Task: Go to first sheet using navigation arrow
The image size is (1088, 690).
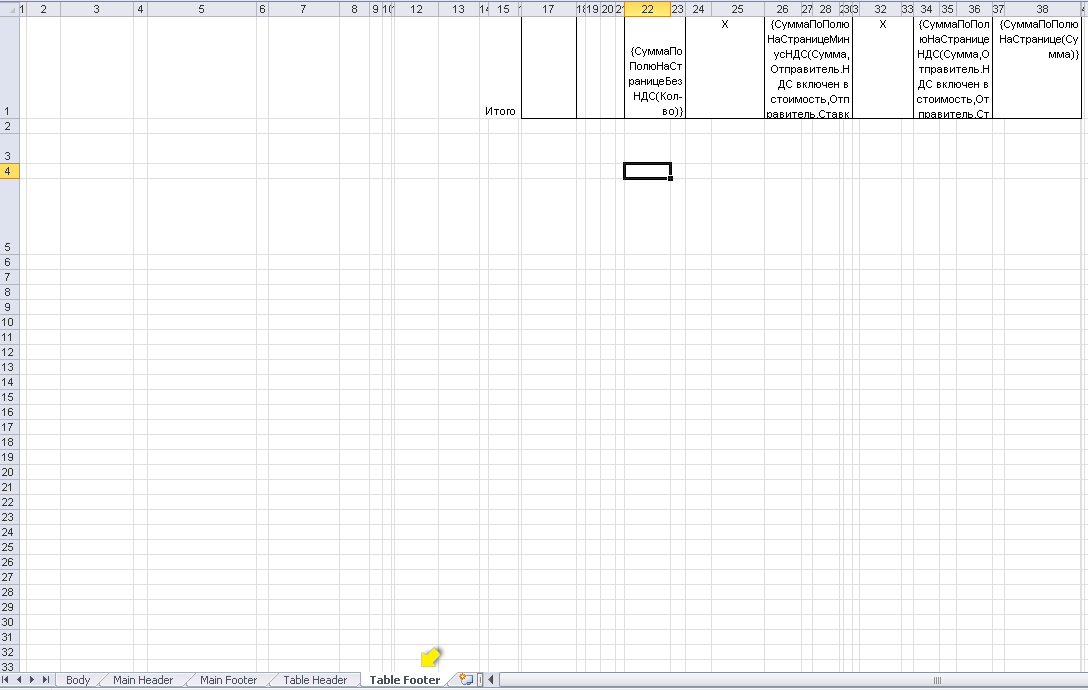Action: click(x=8, y=680)
